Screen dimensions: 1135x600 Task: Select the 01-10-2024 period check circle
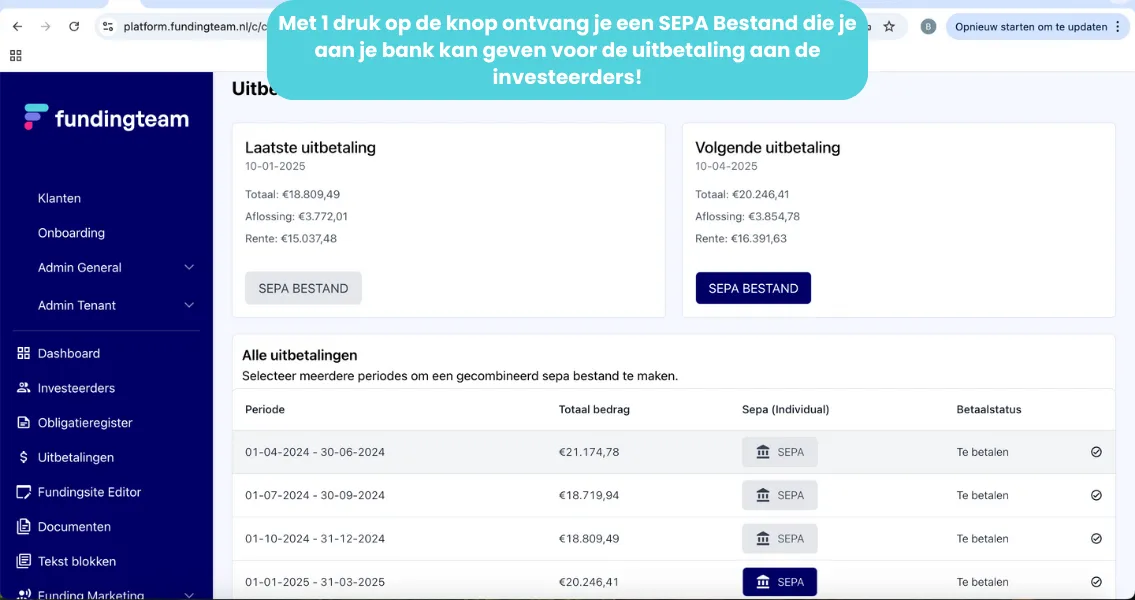click(x=1096, y=539)
